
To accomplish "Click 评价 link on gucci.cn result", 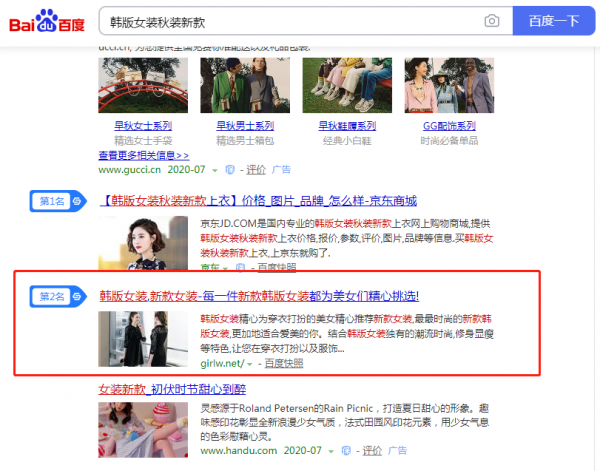I will click(255, 171).
